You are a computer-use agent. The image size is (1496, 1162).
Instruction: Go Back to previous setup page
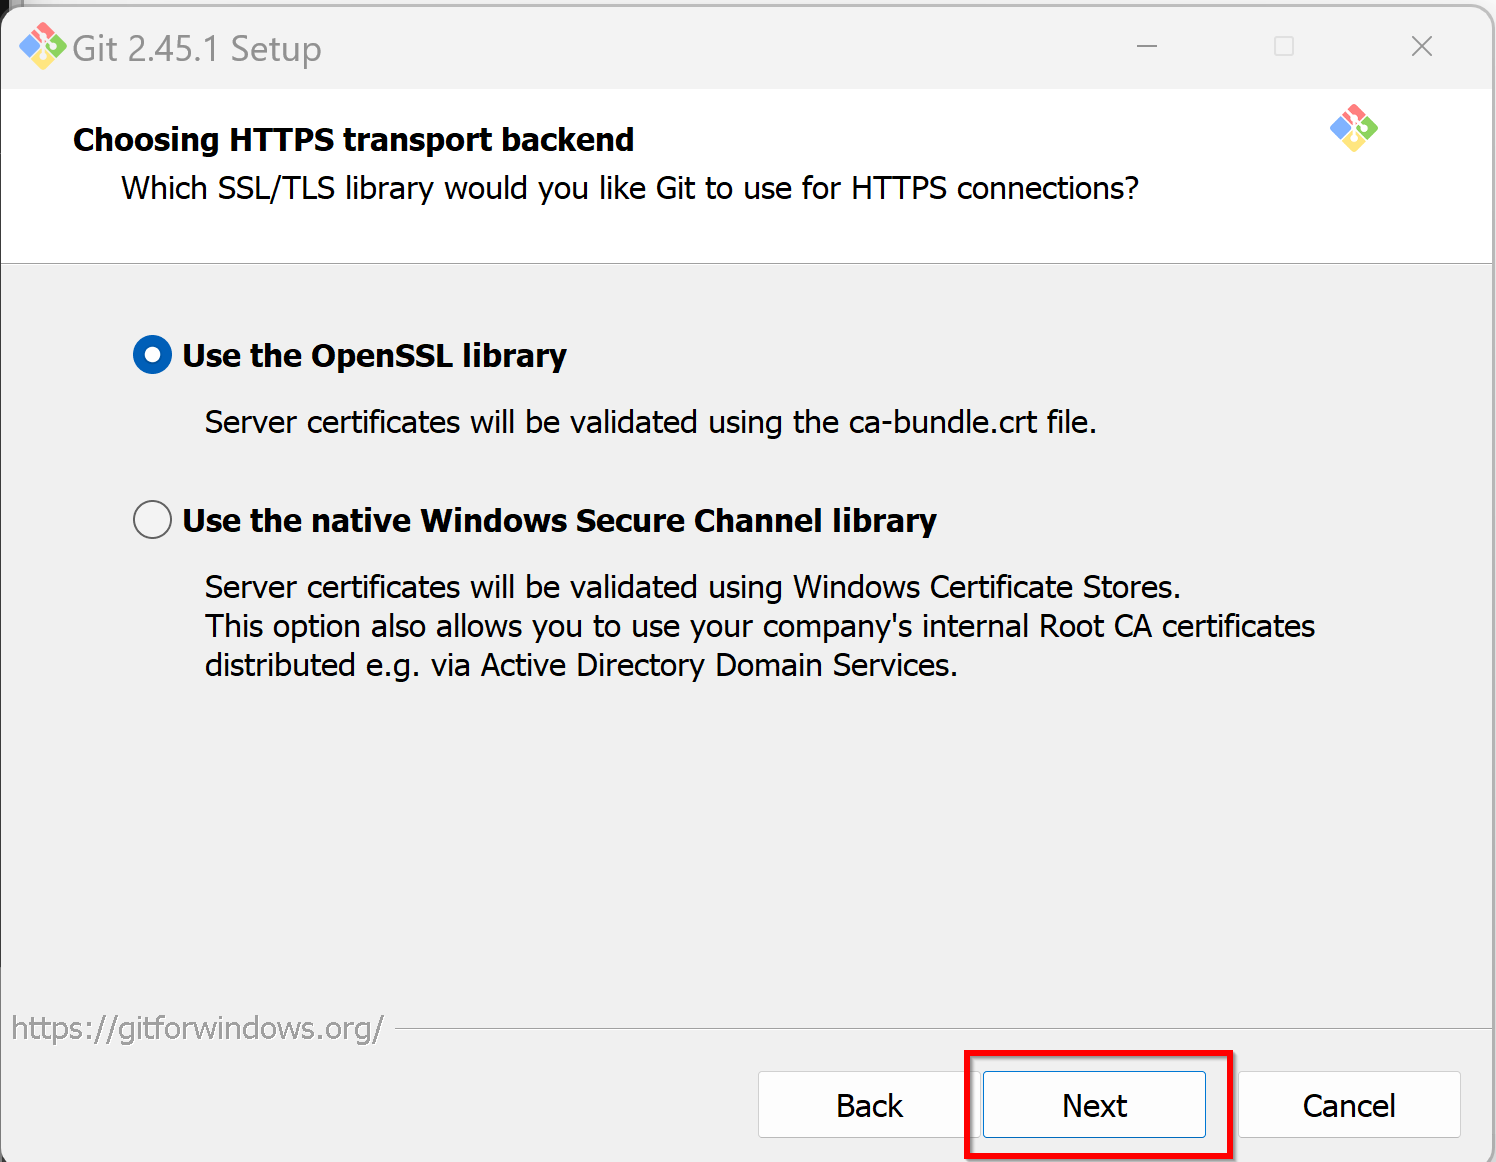click(869, 1105)
